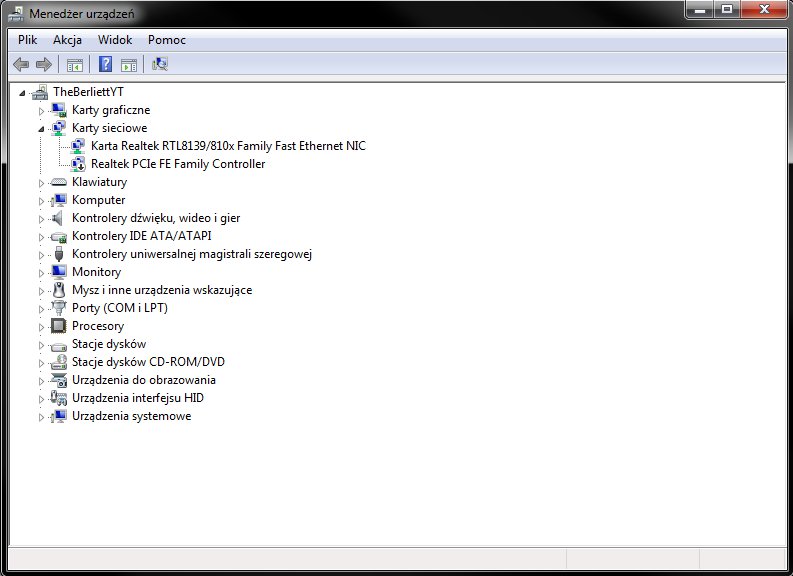Expand Urządzenia interfejsu HID node

[x=41, y=399]
